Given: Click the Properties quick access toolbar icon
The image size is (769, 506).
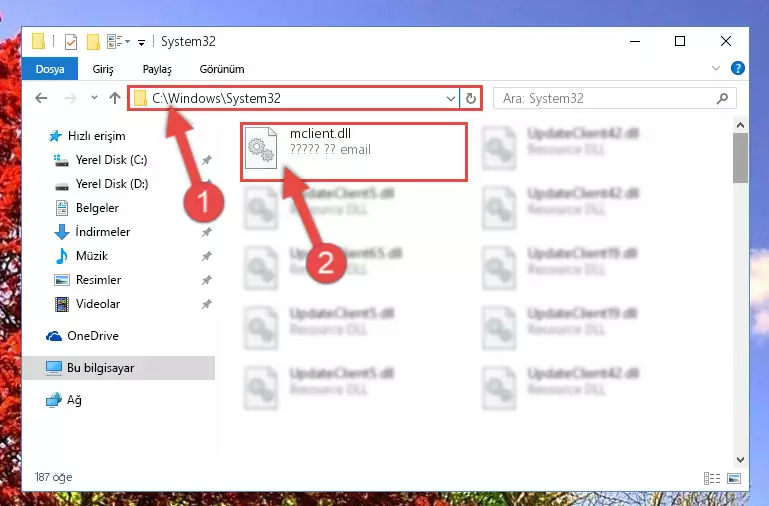Looking at the screenshot, I should pos(71,42).
